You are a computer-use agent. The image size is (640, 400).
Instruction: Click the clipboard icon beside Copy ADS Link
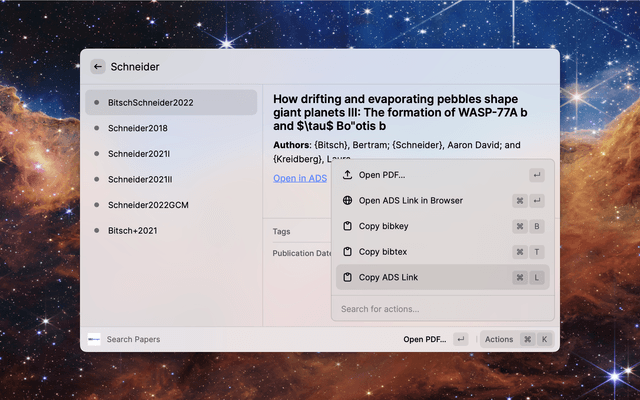(x=347, y=277)
